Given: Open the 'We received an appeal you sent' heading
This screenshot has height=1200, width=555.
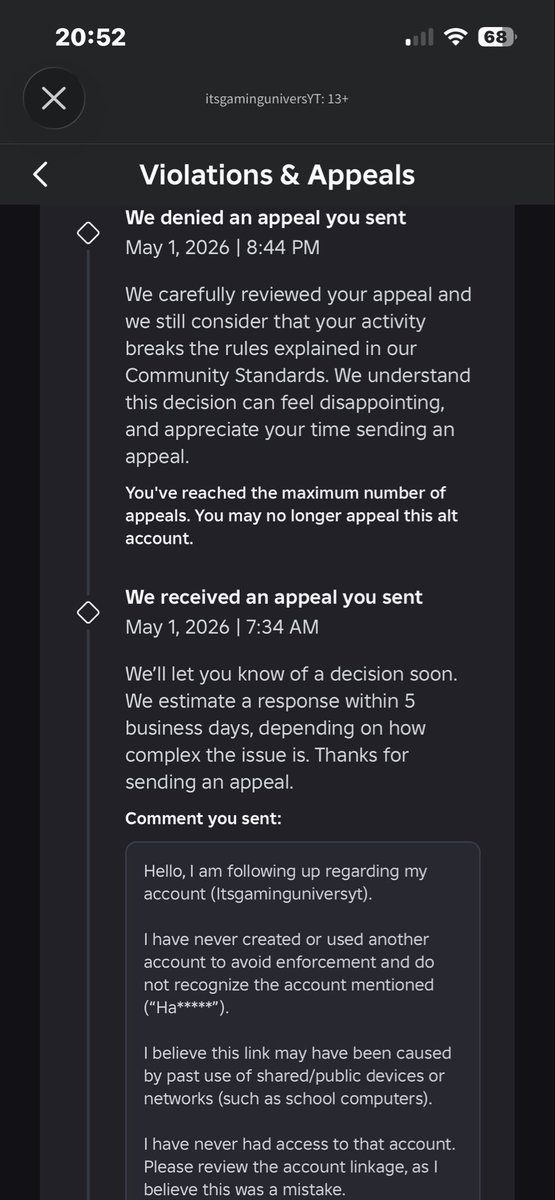Looking at the screenshot, I should pyautogui.click(x=274, y=597).
